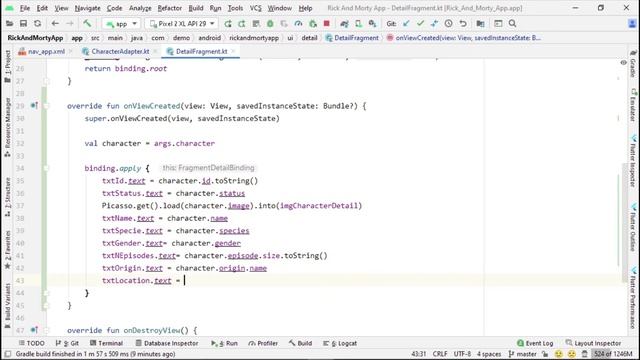Click the user account avatar icon

coord(632,24)
